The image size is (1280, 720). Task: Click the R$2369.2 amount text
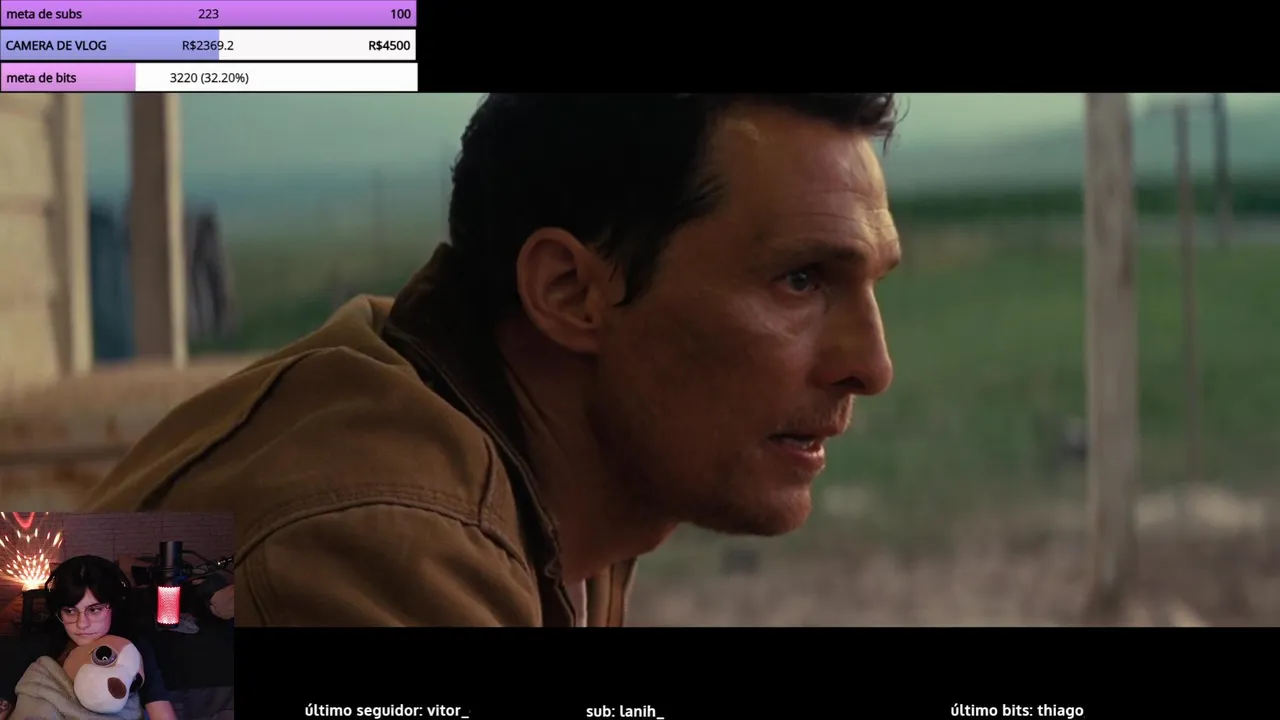[208, 46]
